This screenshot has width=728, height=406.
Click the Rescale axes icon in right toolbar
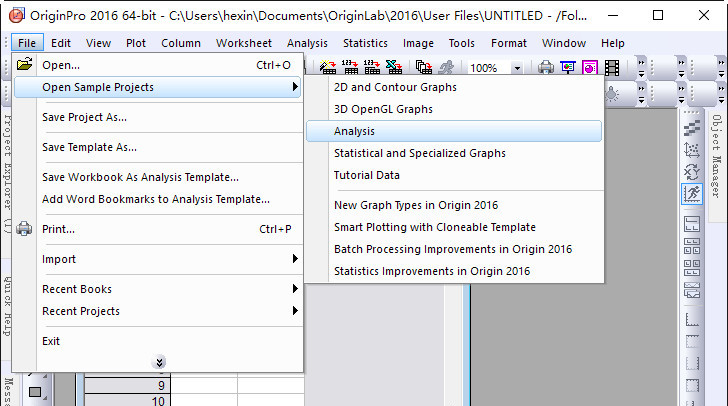tap(692, 150)
